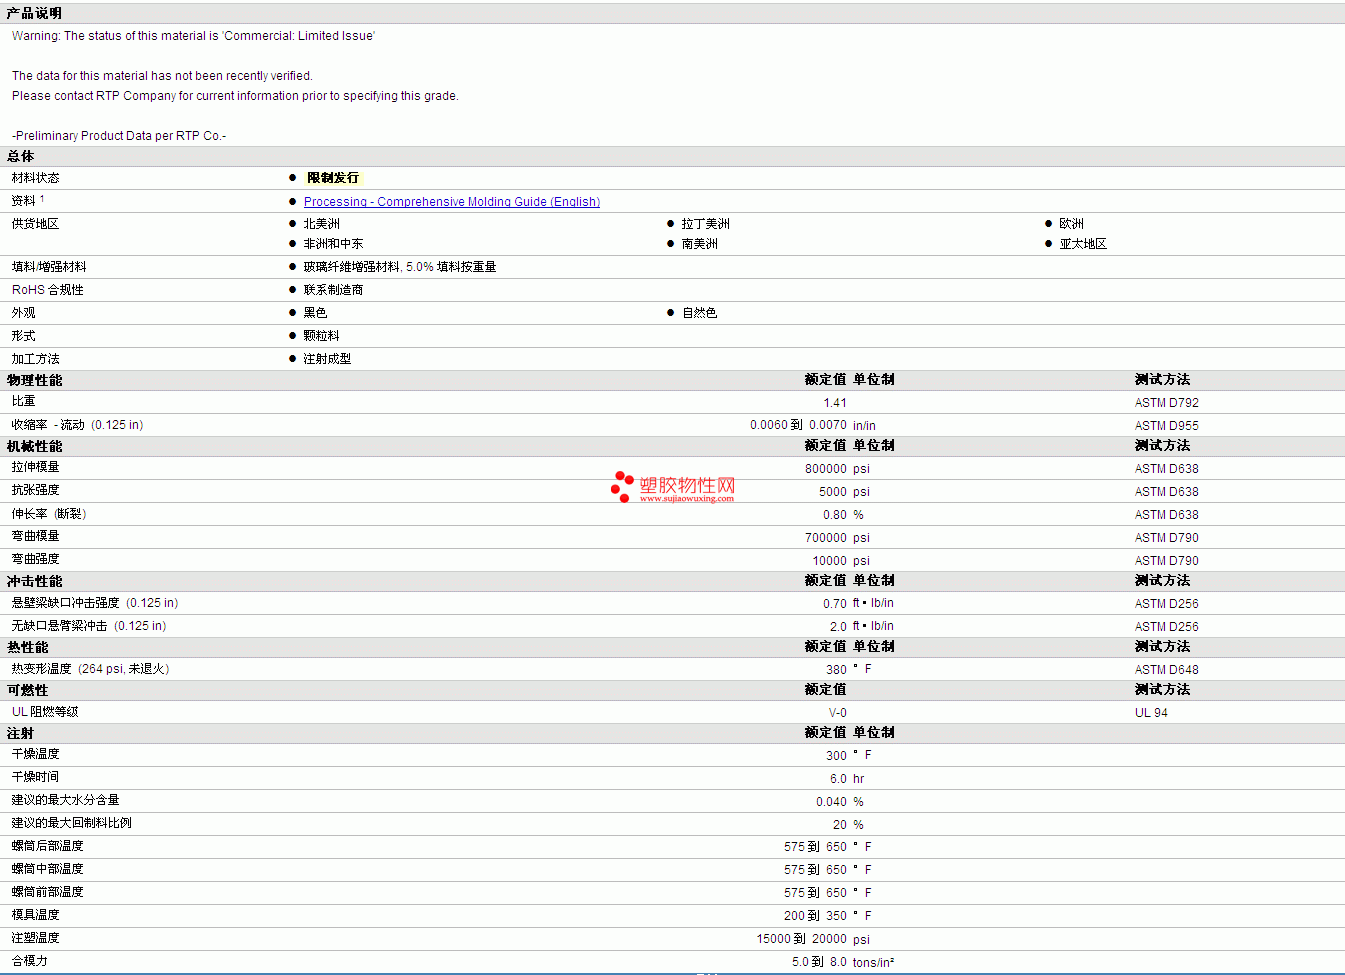
Task: Click the 机械性能 section header
Action: click(x=35, y=446)
